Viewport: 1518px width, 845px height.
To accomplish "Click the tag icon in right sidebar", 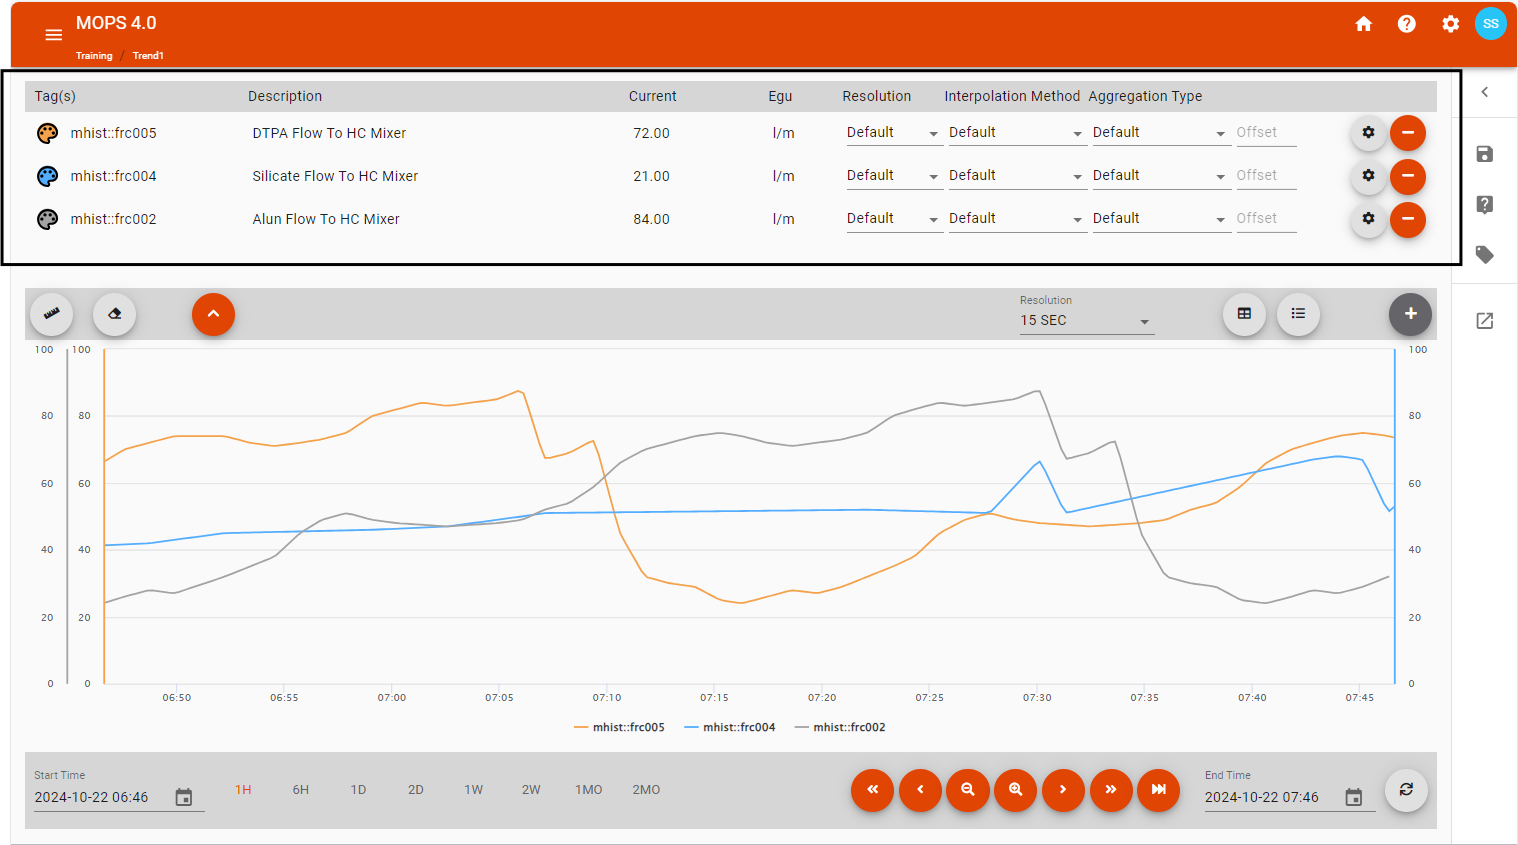I will (1485, 255).
